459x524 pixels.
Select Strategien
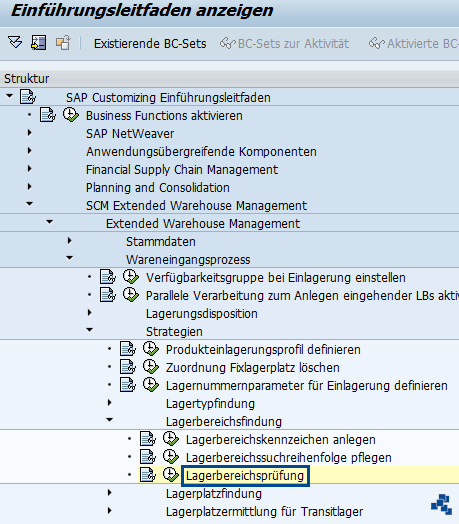point(174,332)
